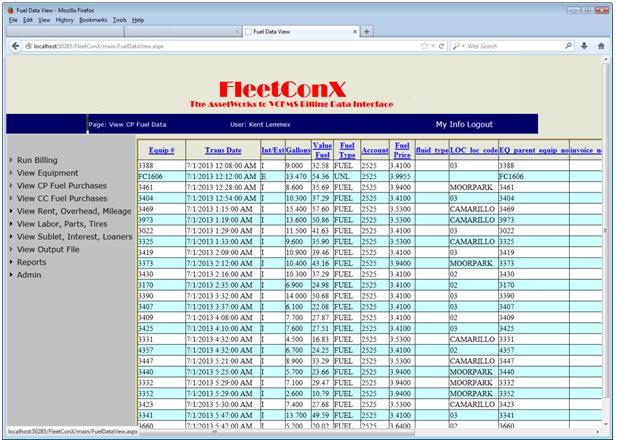626x440 pixels.
Task: Expand View CP Fuel Purchases
Action: [x=61, y=186]
